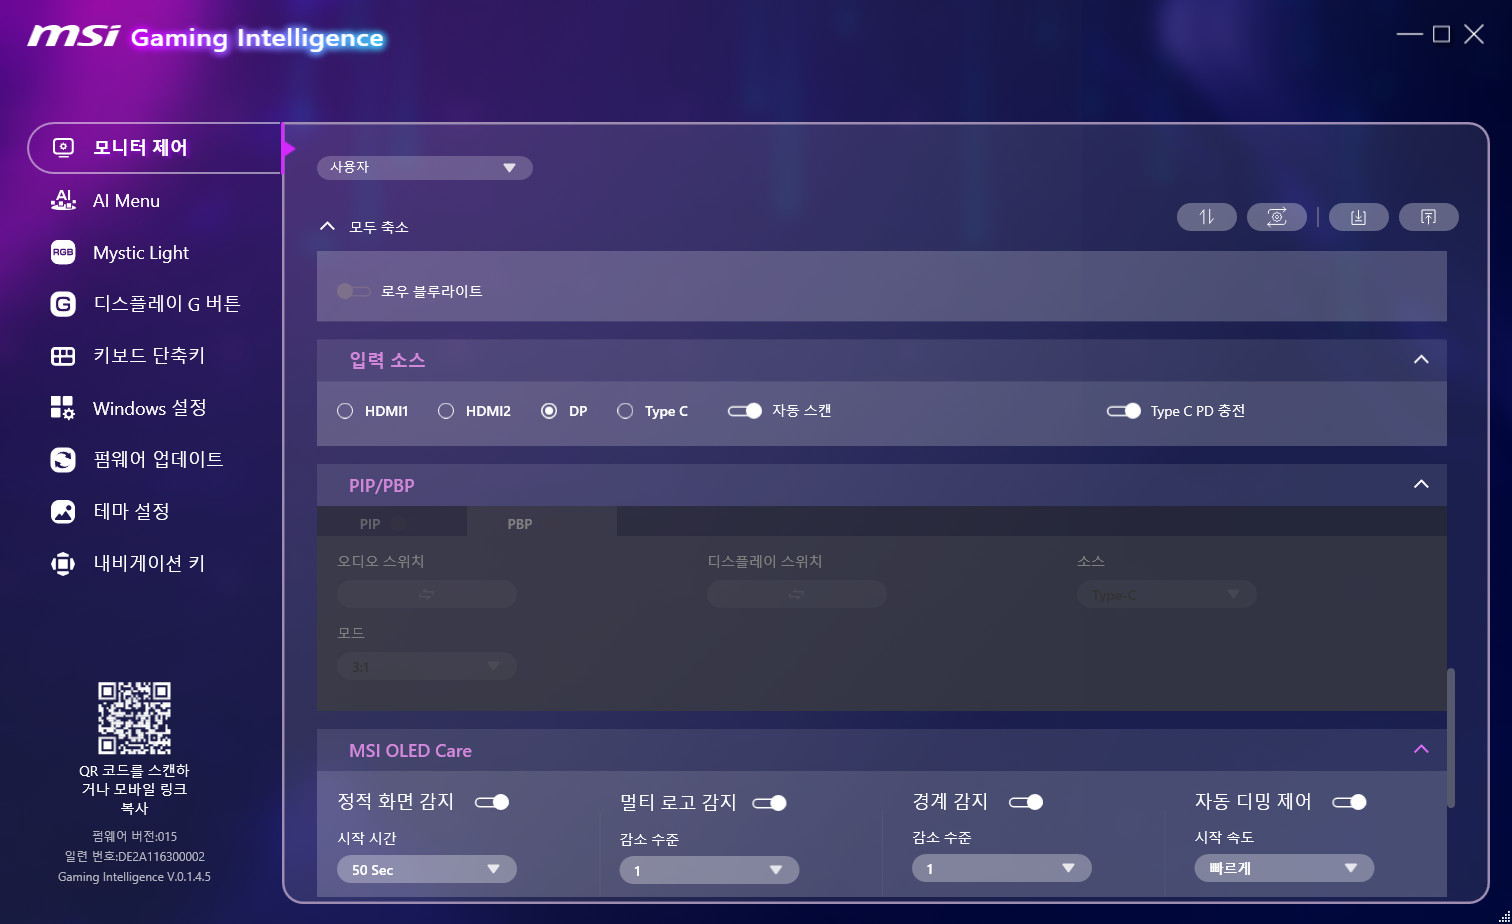This screenshot has width=1512, height=924.
Task: Click the monitor icon beside 모니터 제어
Action: [x=63, y=148]
